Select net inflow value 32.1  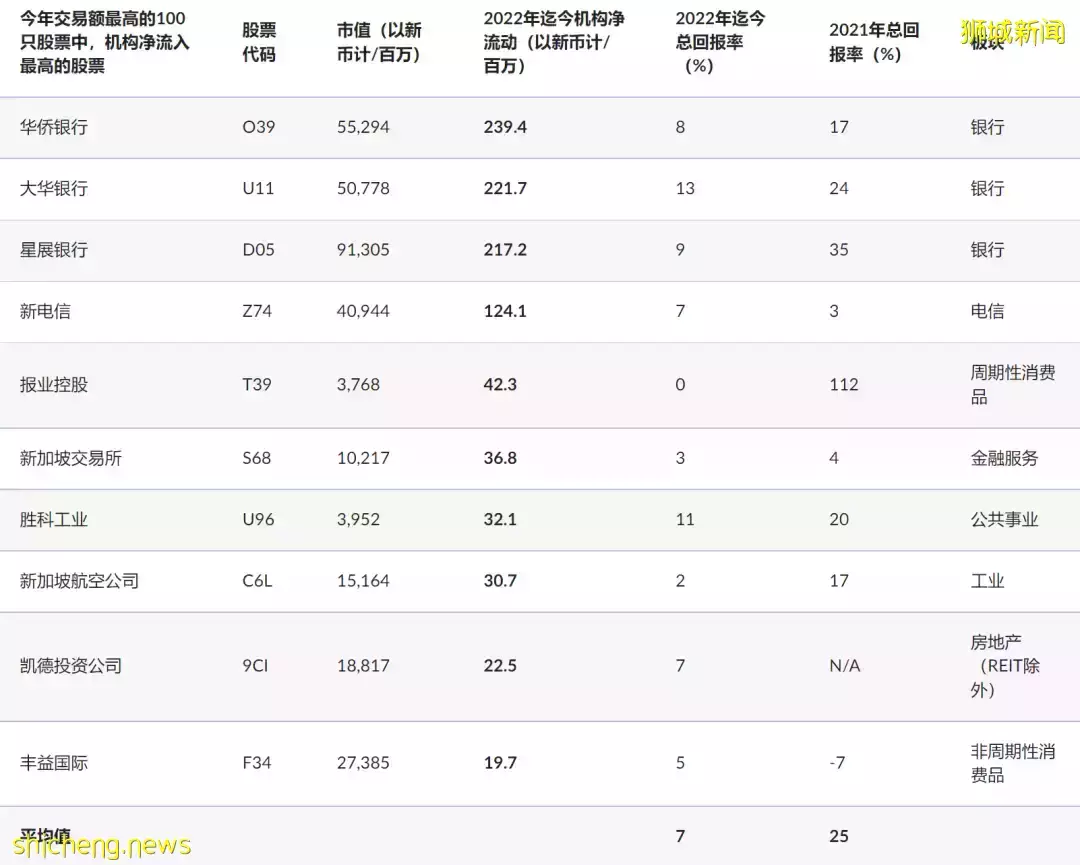500,520
